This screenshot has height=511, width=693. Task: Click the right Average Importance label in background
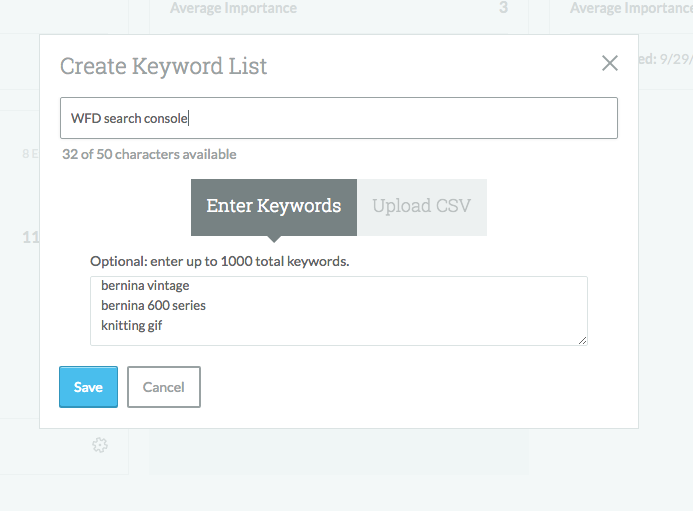[630, 8]
